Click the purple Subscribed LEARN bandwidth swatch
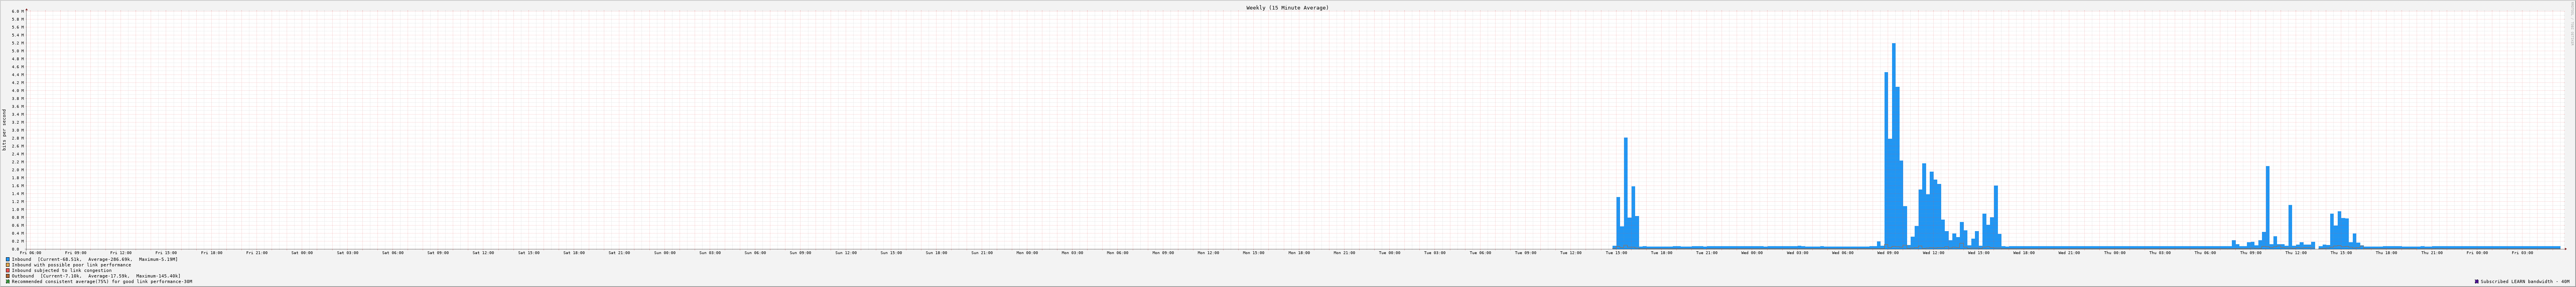 2477,281
